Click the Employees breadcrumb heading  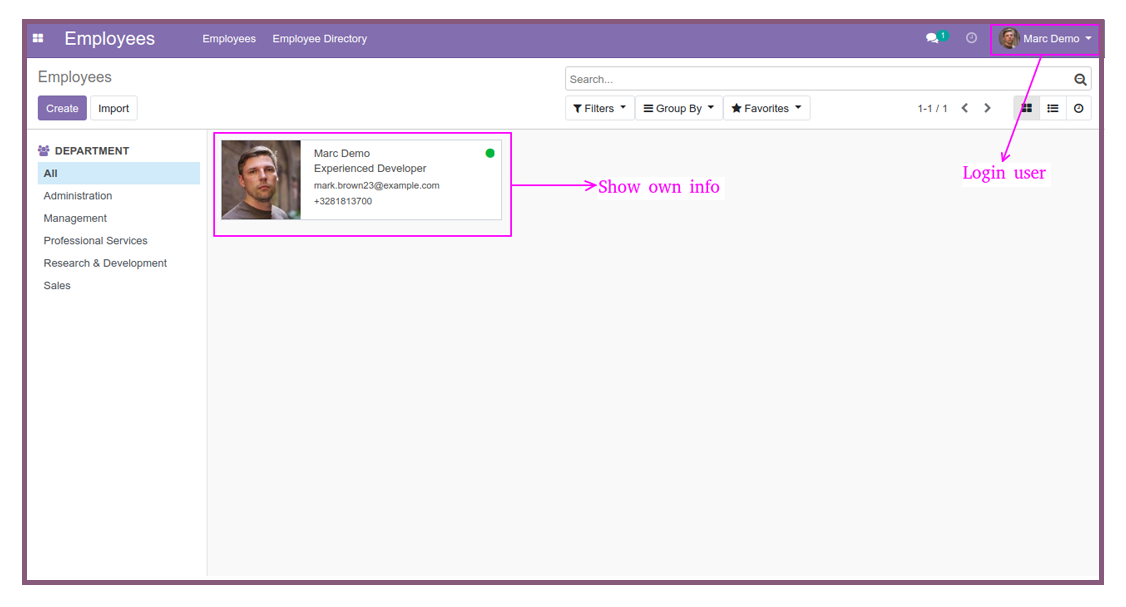[75, 77]
